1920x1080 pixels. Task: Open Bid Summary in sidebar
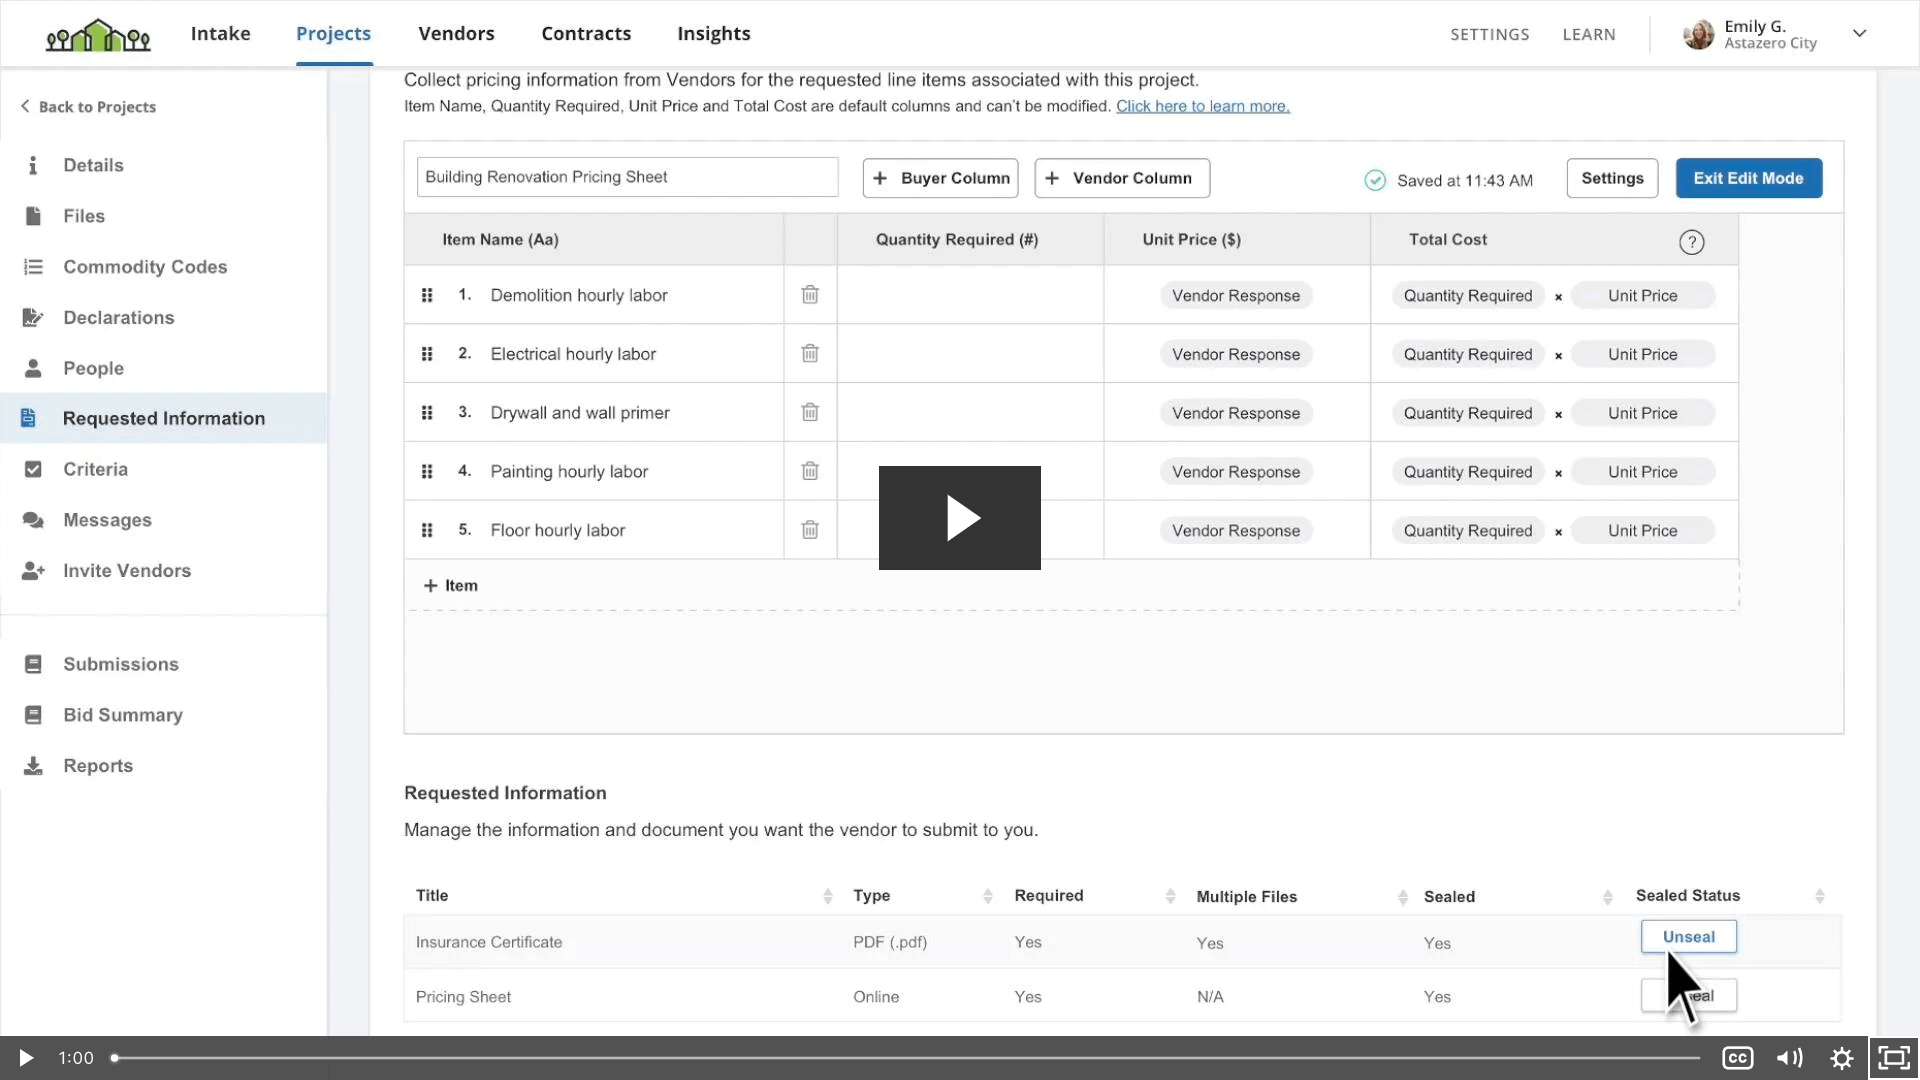point(122,715)
